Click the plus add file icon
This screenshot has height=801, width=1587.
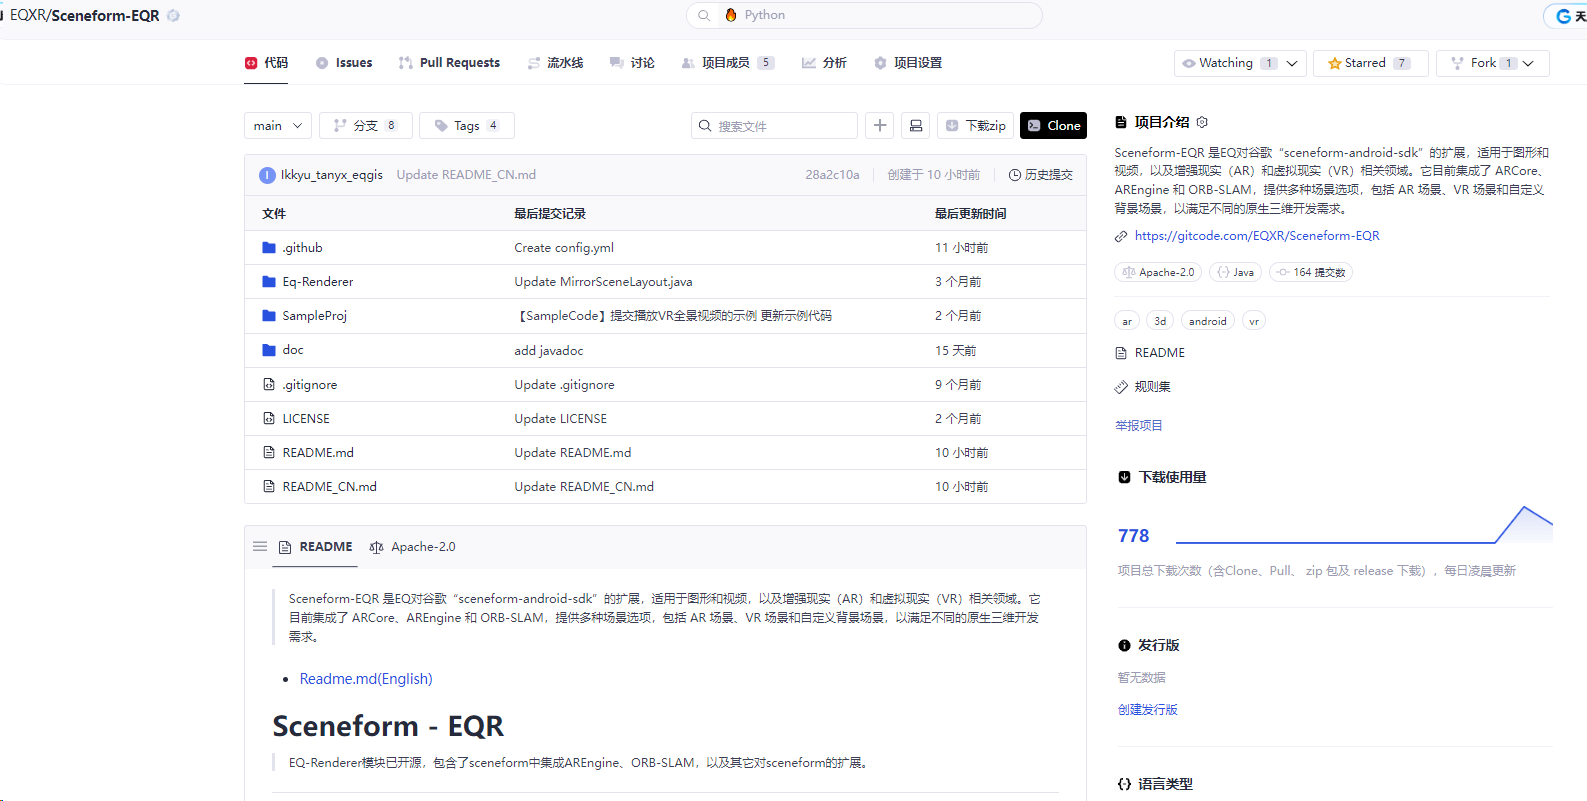point(880,125)
